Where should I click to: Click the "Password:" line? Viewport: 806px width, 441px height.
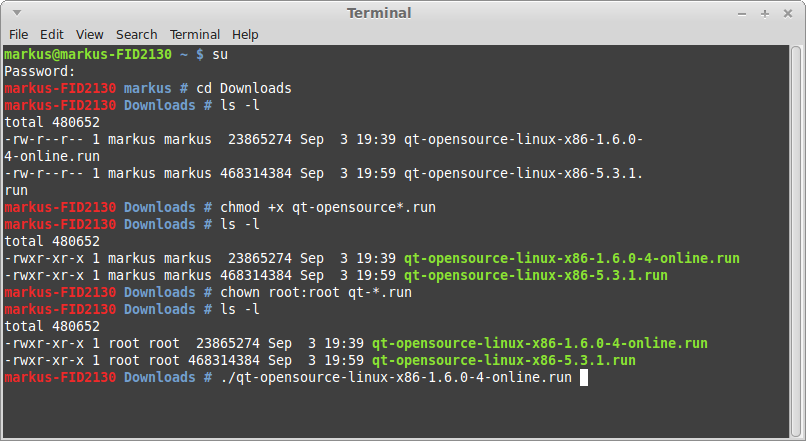click(x=40, y=72)
